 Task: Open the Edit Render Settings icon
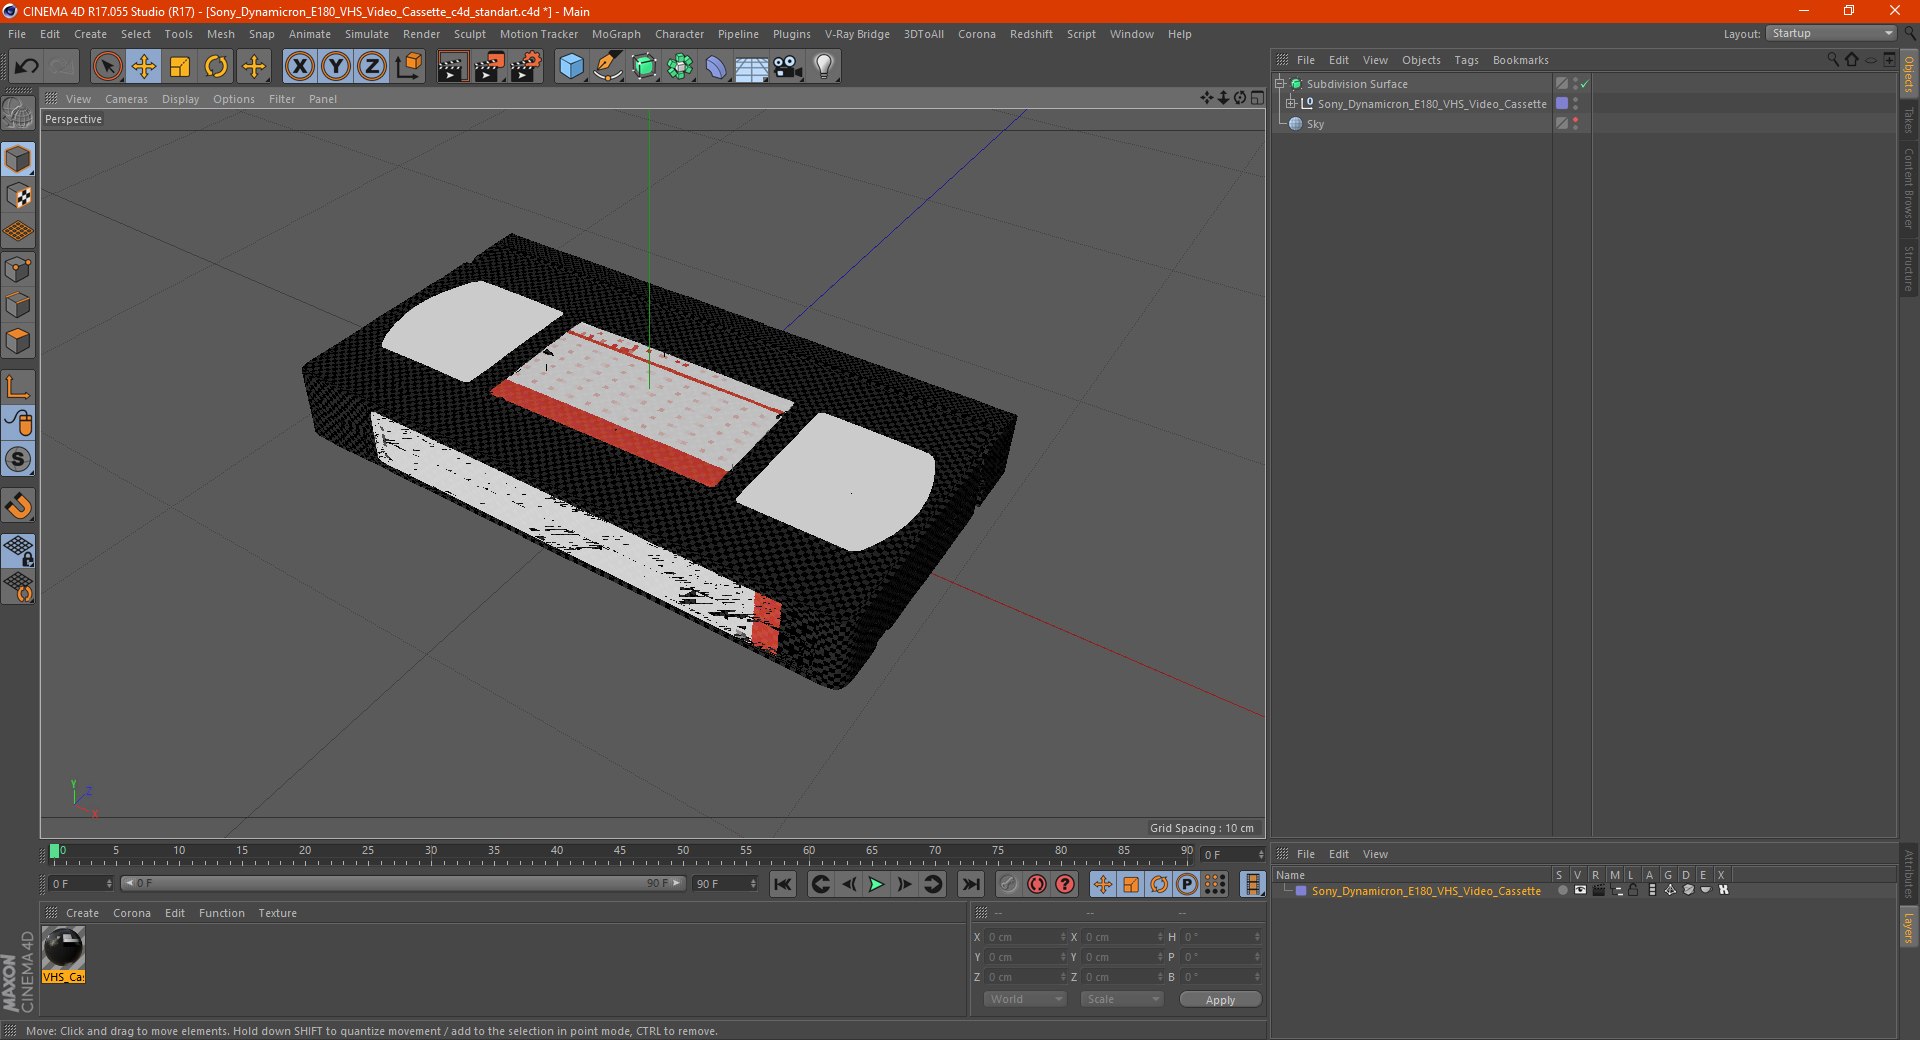(526, 67)
